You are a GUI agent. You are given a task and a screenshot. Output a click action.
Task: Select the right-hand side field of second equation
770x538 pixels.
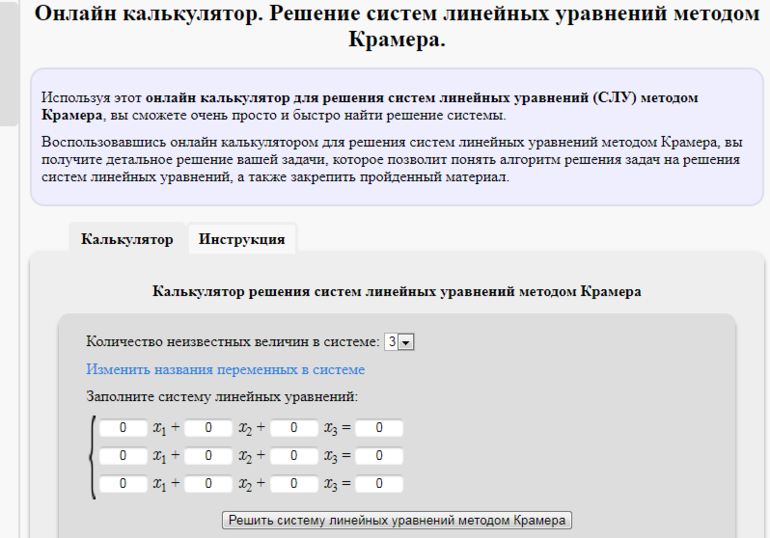tap(379, 456)
